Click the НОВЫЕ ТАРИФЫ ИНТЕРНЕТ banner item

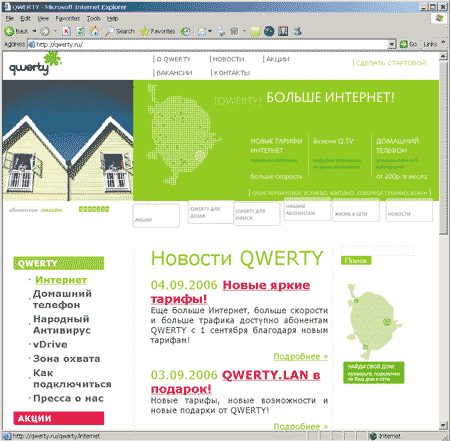coord(276,146)
